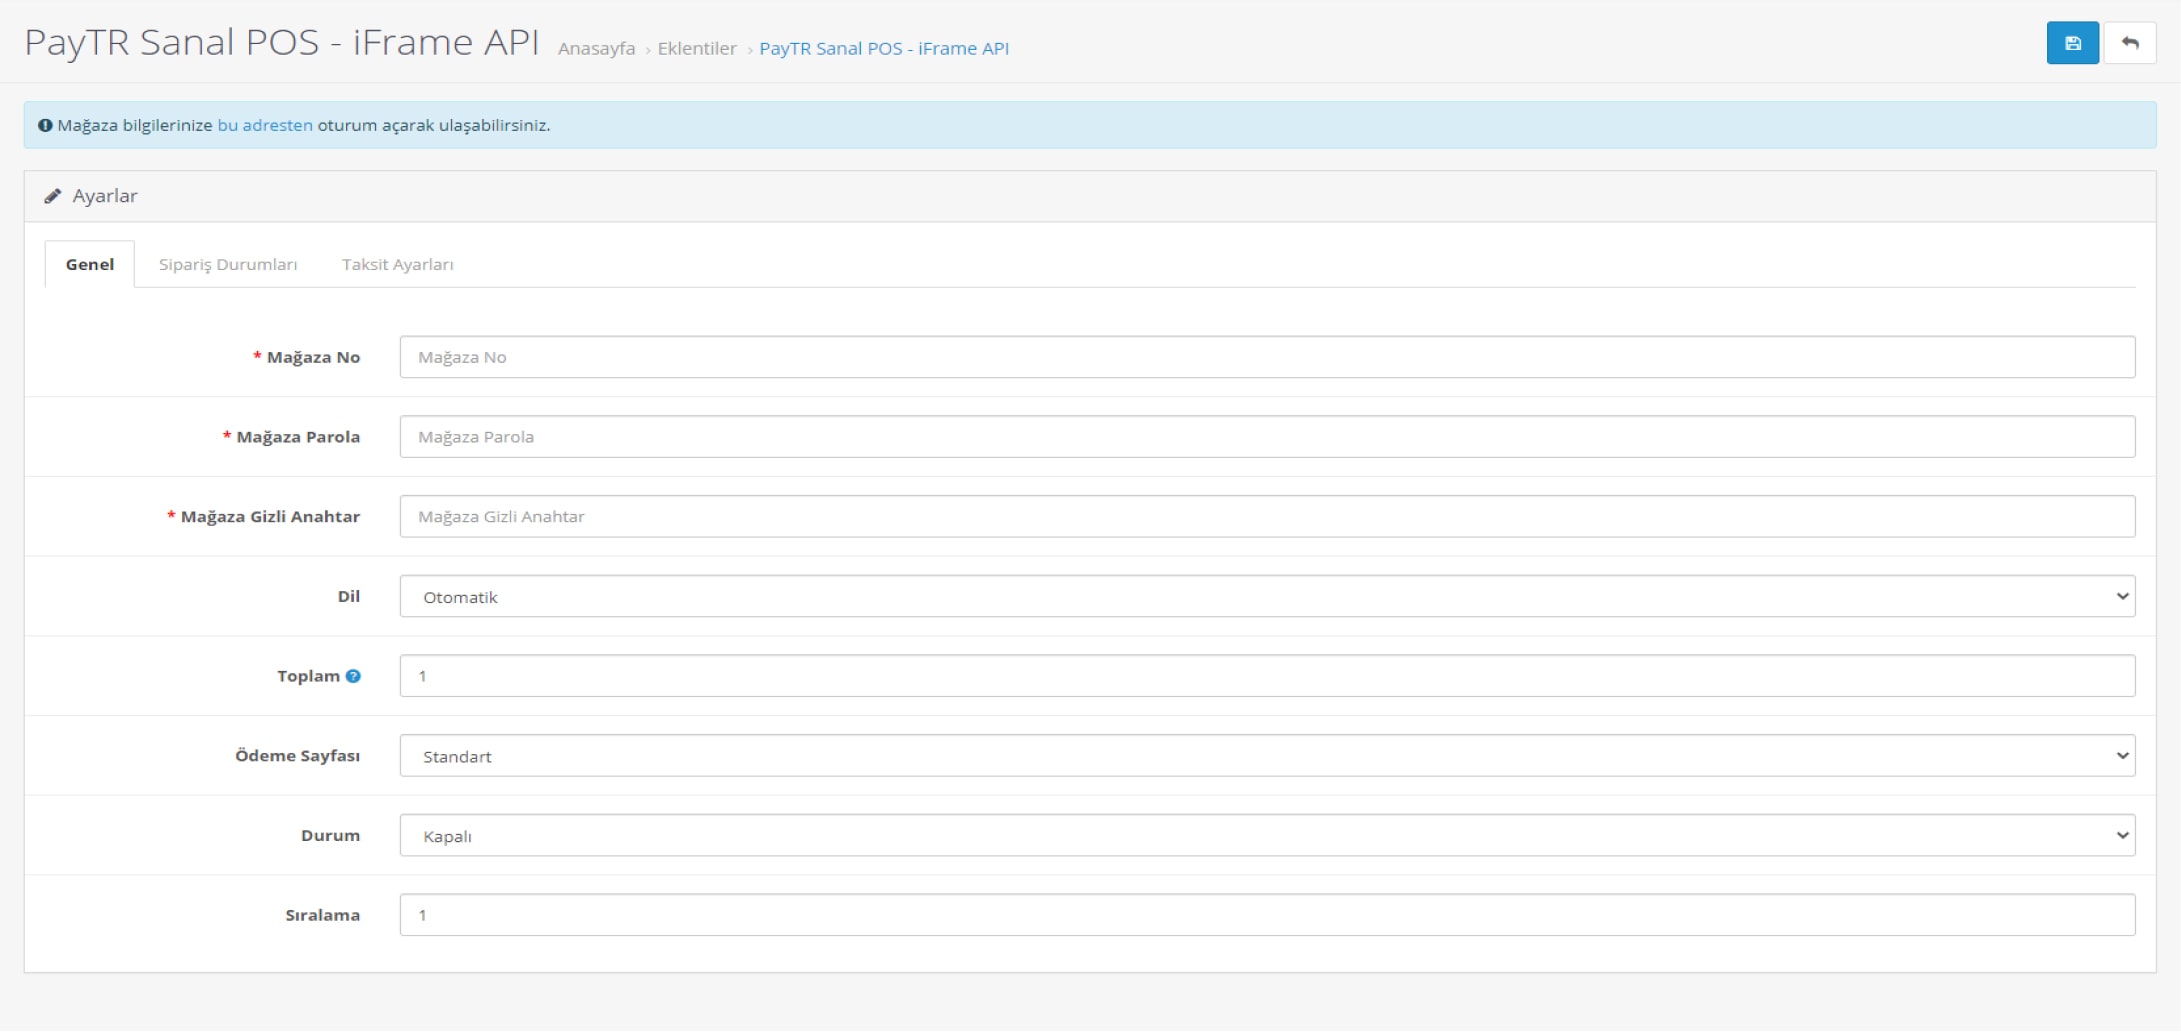Open the Dil dropdown set to Otomatik

1267,596
